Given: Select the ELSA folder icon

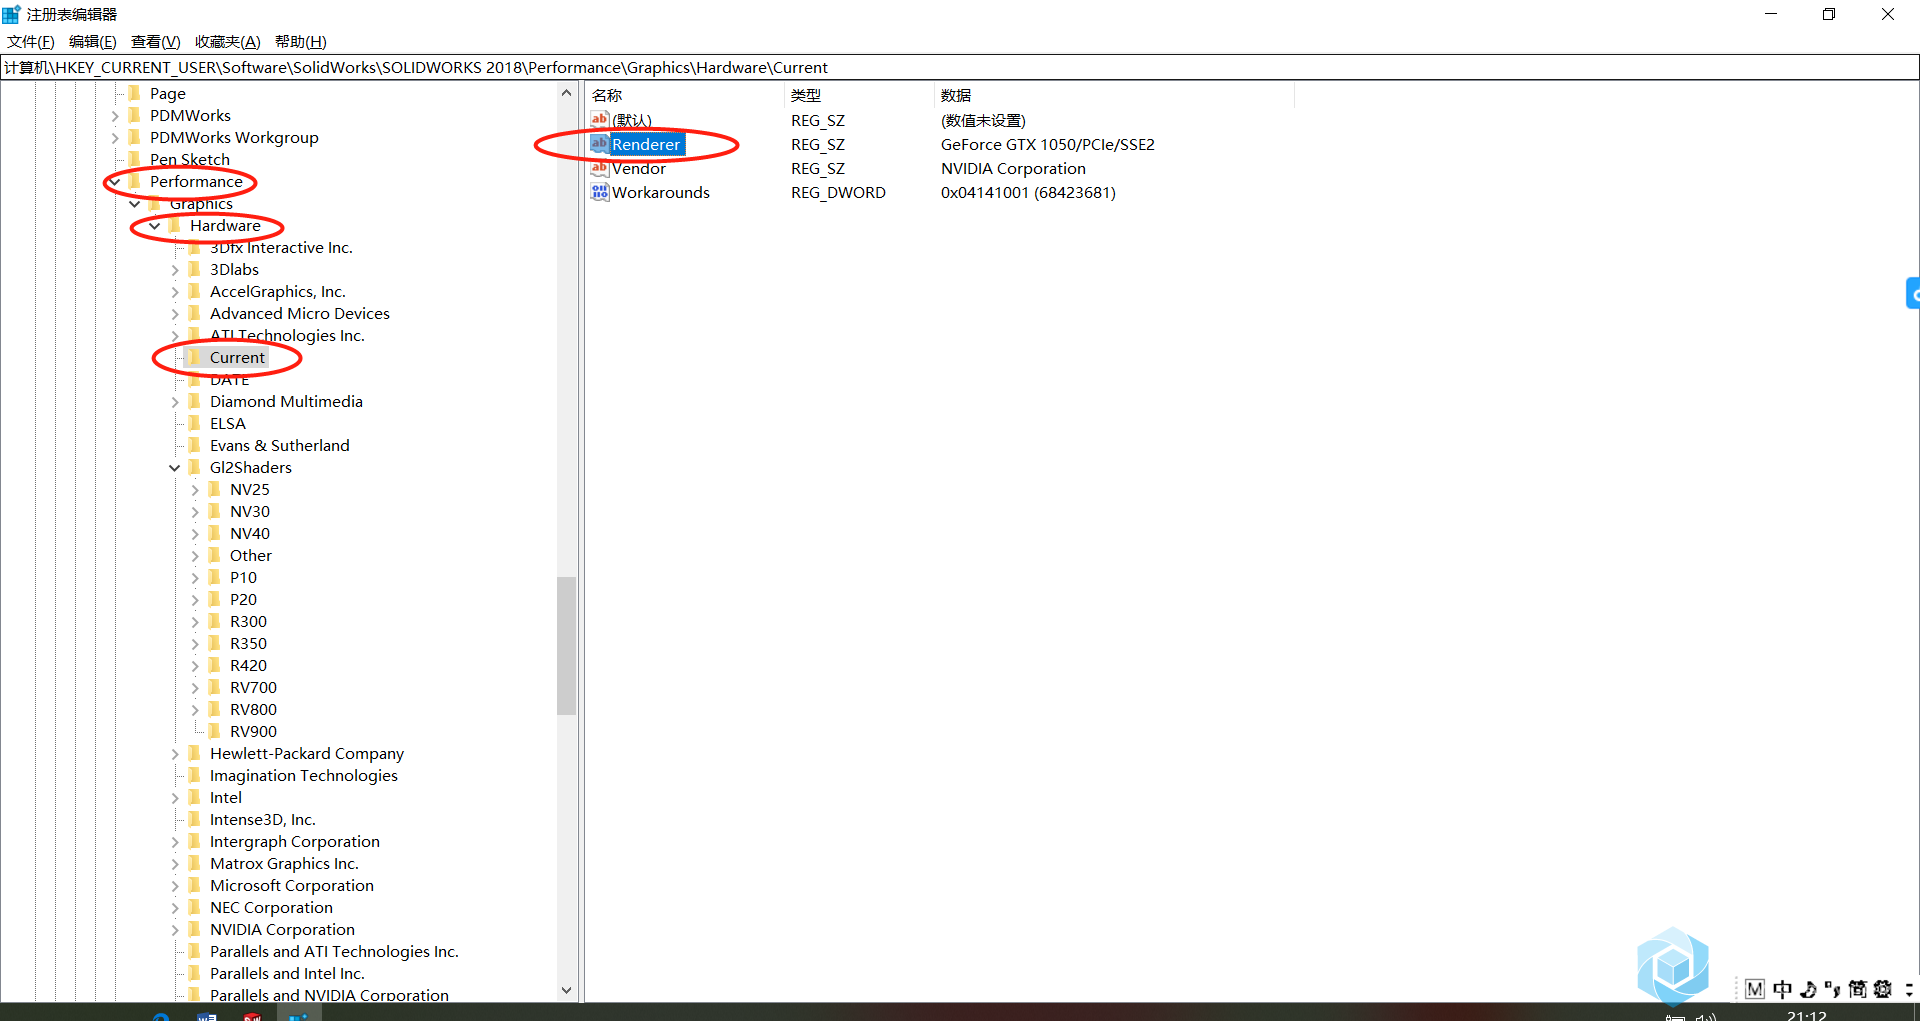Looking at the screenshot, I should click(x=195, y=423).
